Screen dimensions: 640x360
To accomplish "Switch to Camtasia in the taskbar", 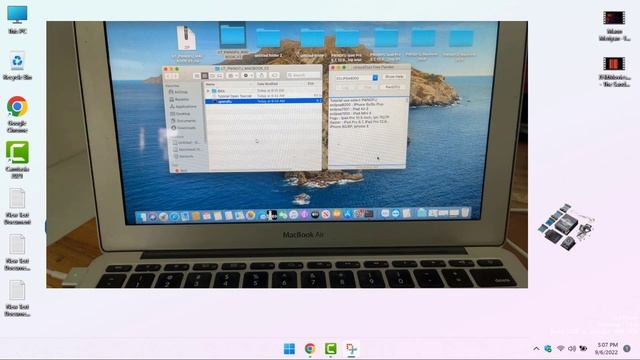I will tap(331, 349).
